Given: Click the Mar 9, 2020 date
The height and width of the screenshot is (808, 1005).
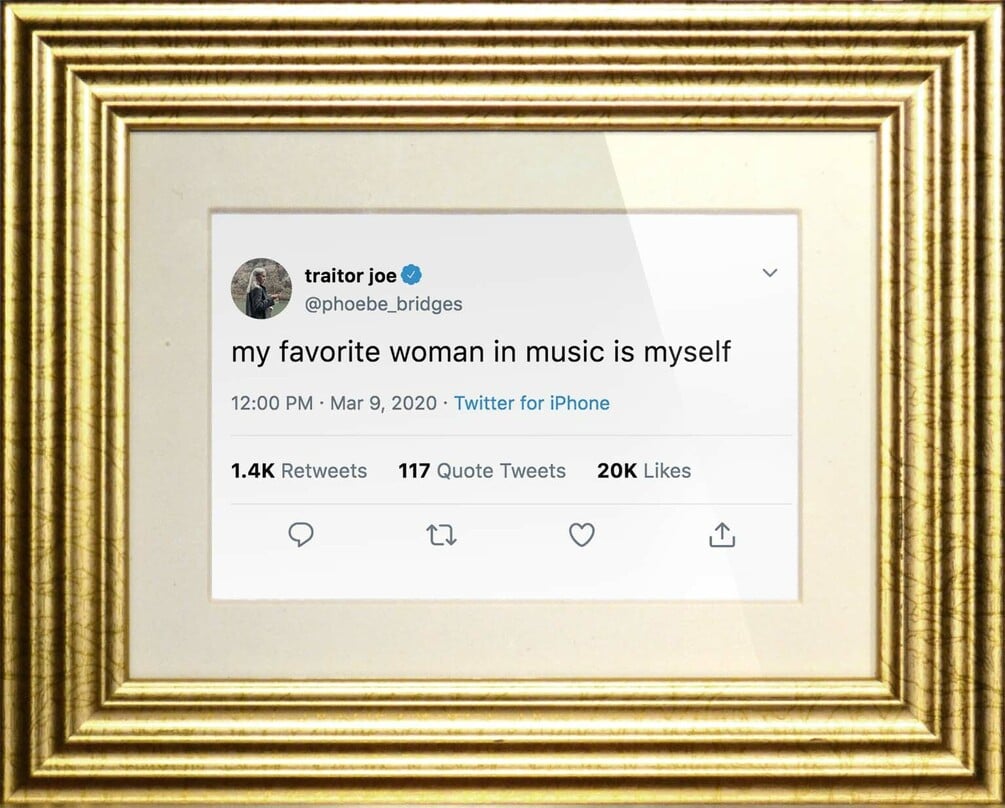Looking at the screenshot, I should pos(383,403).
